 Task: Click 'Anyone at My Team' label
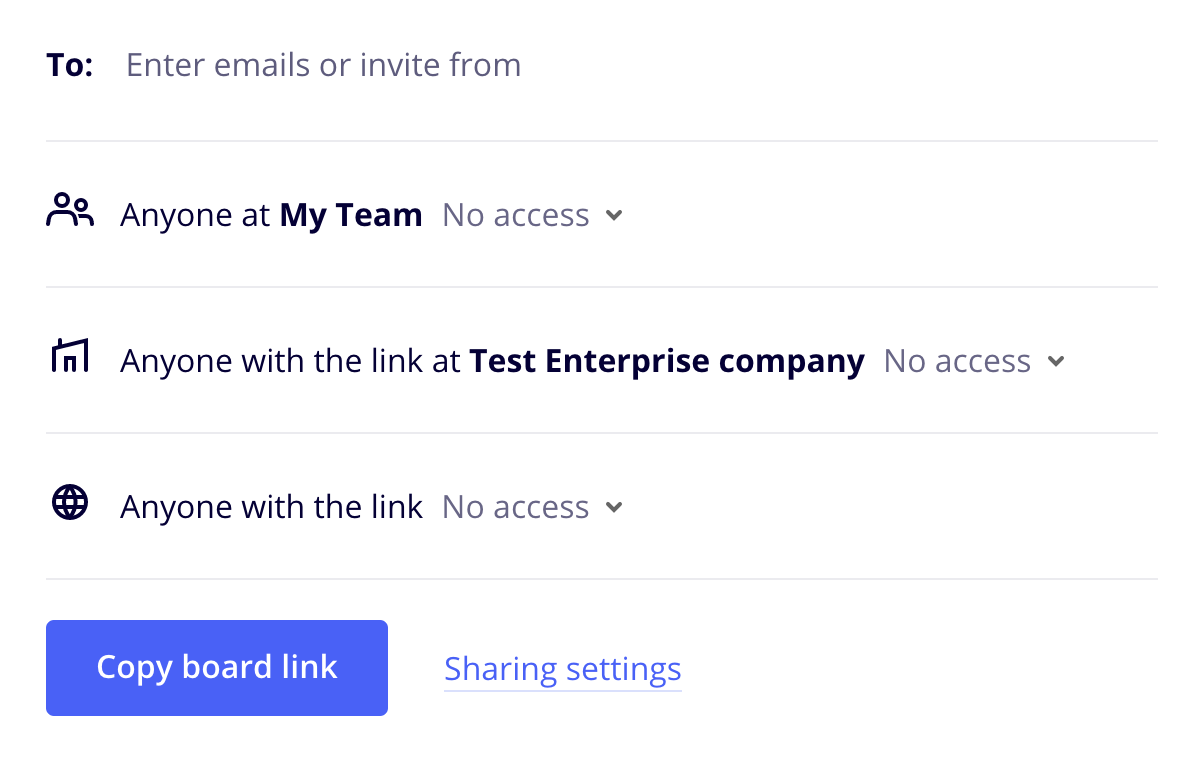coord(271,215)
